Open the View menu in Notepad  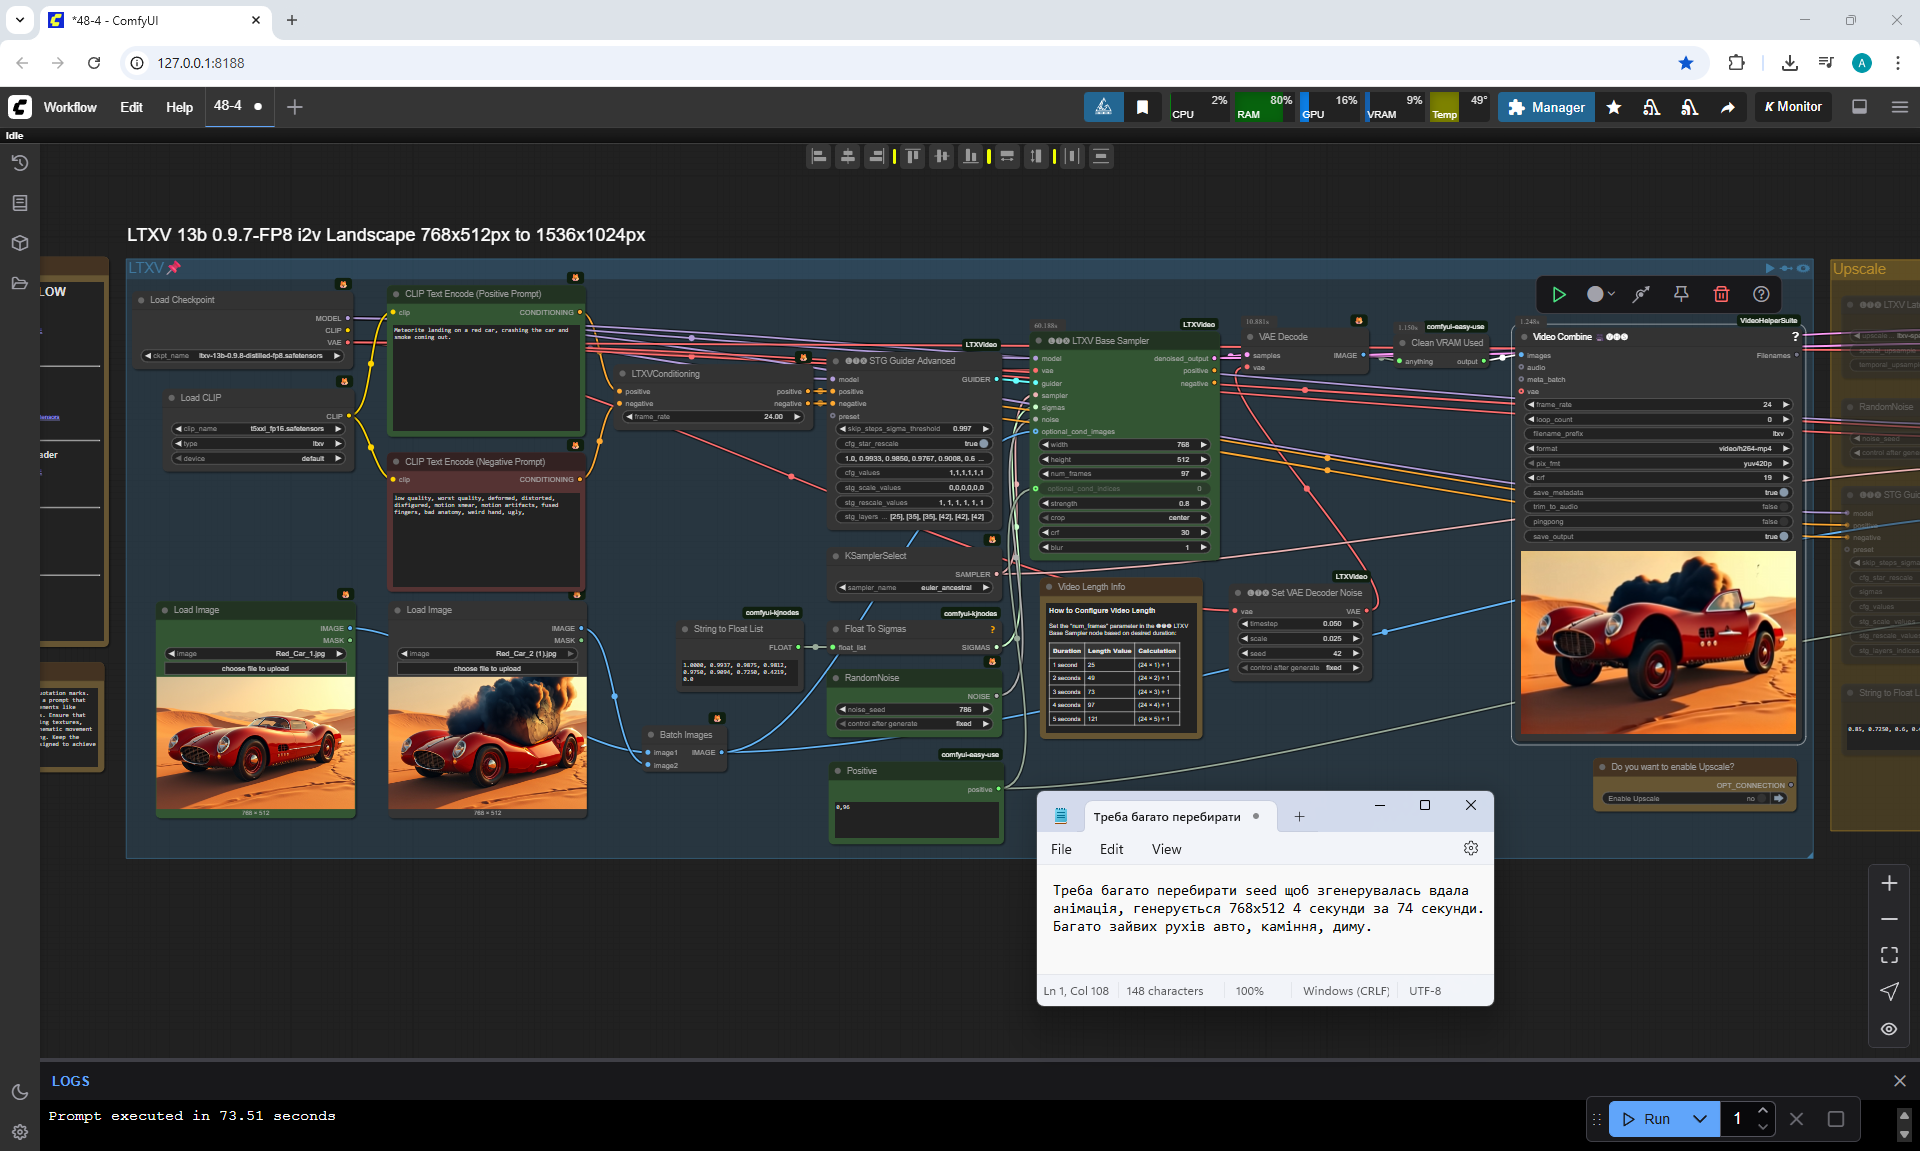(1166, 849)
